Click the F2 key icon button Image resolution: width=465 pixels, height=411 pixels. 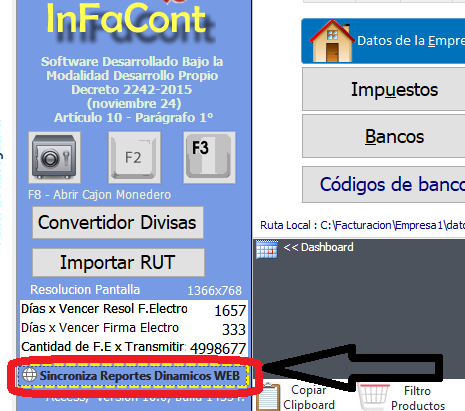pyautogui.click(x=134, y=157)
